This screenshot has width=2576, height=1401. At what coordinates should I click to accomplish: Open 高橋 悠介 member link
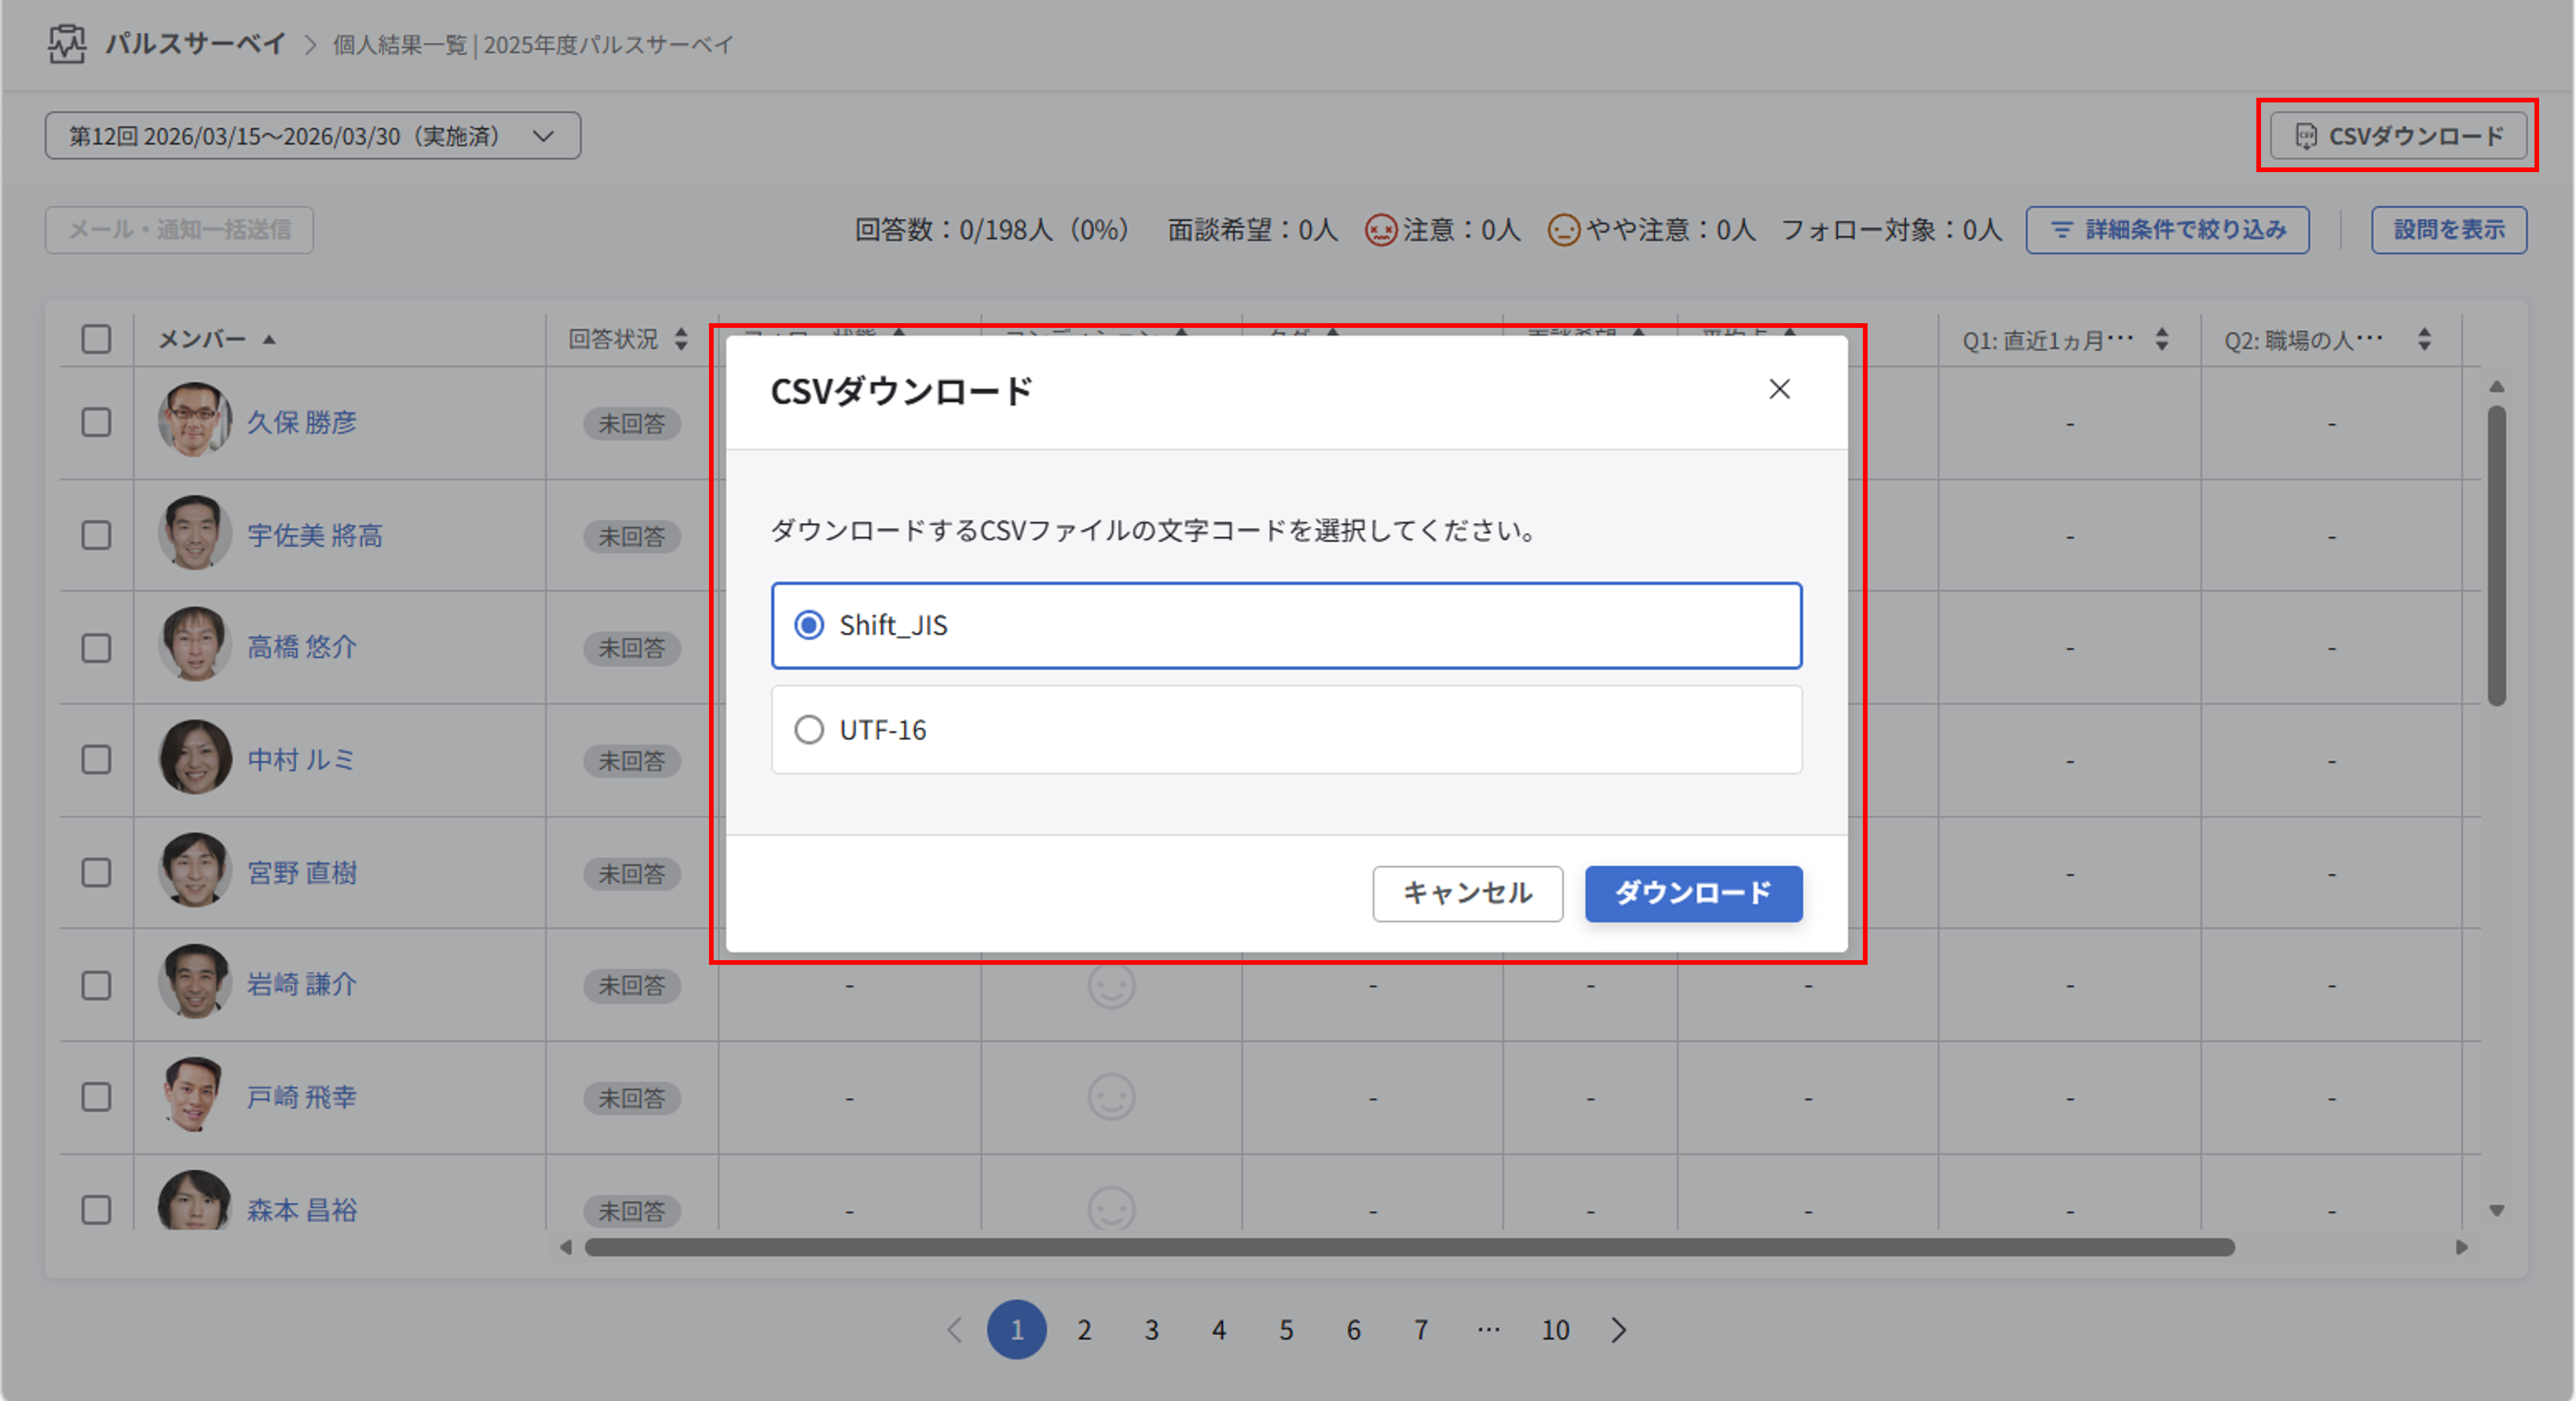click(x=302, y=647)
